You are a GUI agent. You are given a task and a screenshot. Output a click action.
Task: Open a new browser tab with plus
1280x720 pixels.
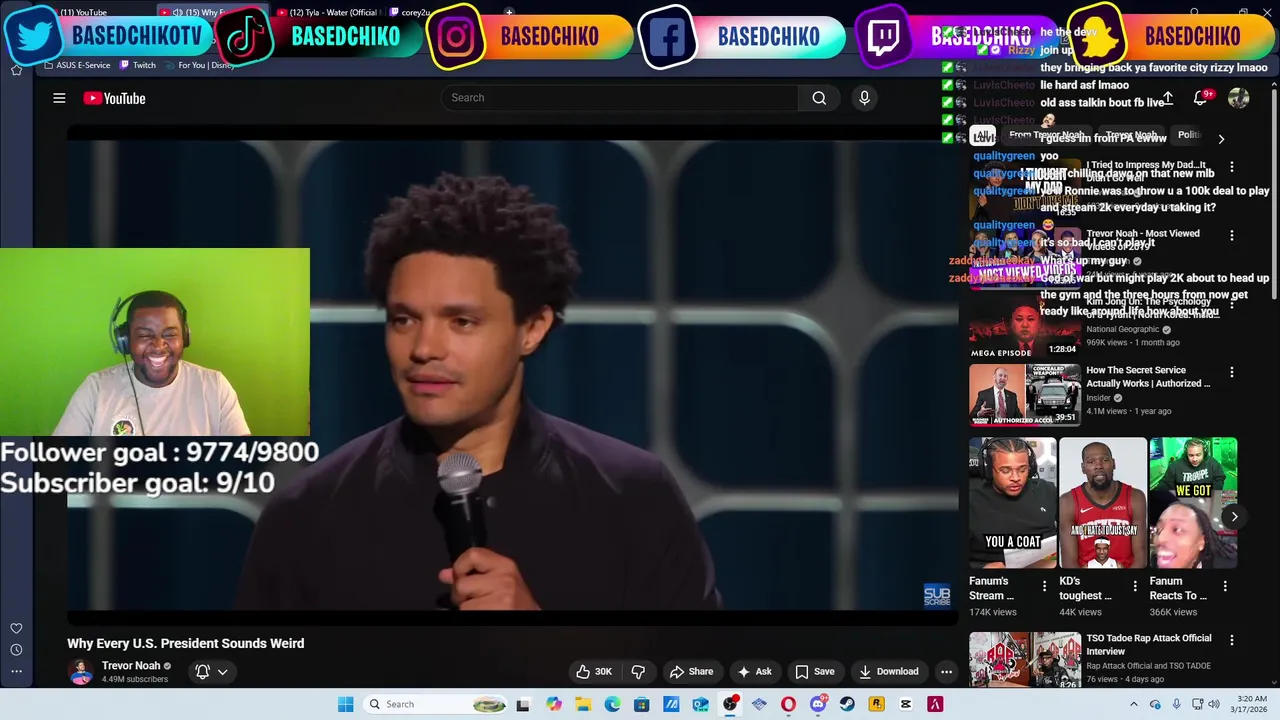pyautogui.click(x=509, y=12)
